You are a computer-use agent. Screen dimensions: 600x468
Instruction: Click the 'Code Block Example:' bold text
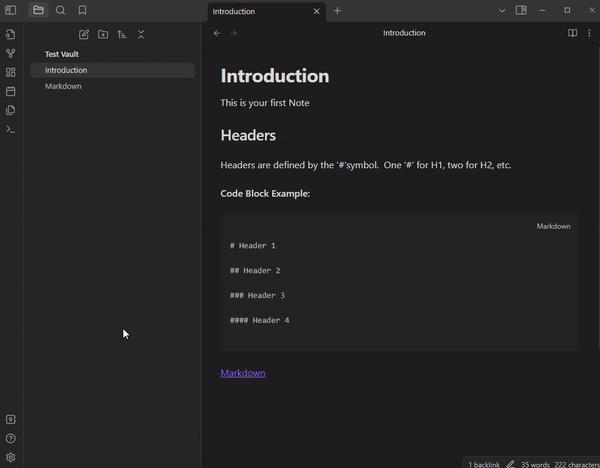pos(265,194)
